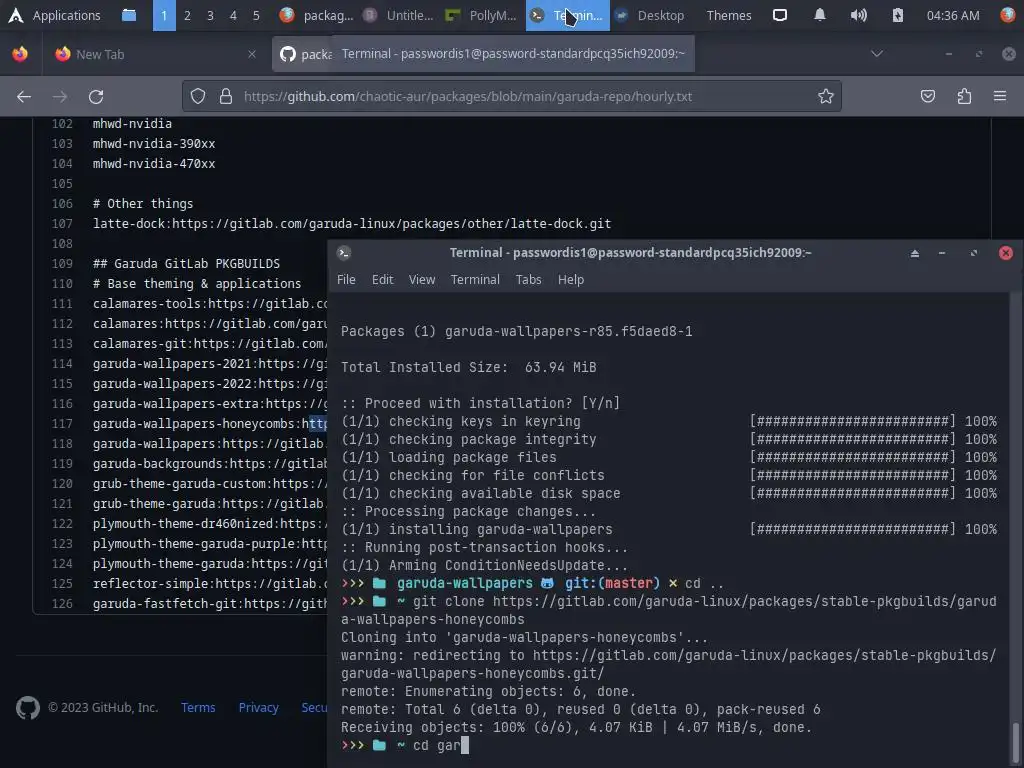1024x768 pixels.
Task: Switch to workspace 3
Action: point(210,15)
